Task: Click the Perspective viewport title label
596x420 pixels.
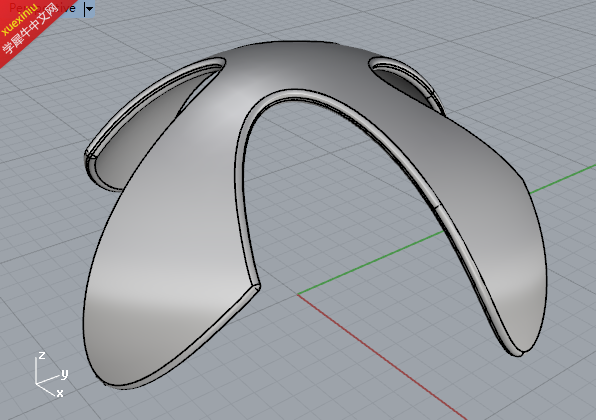Action: point(42,8)
